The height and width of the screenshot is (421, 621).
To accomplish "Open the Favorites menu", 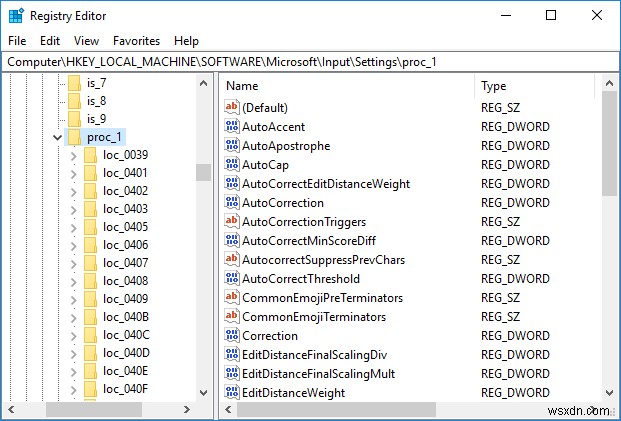I will 136,41.
